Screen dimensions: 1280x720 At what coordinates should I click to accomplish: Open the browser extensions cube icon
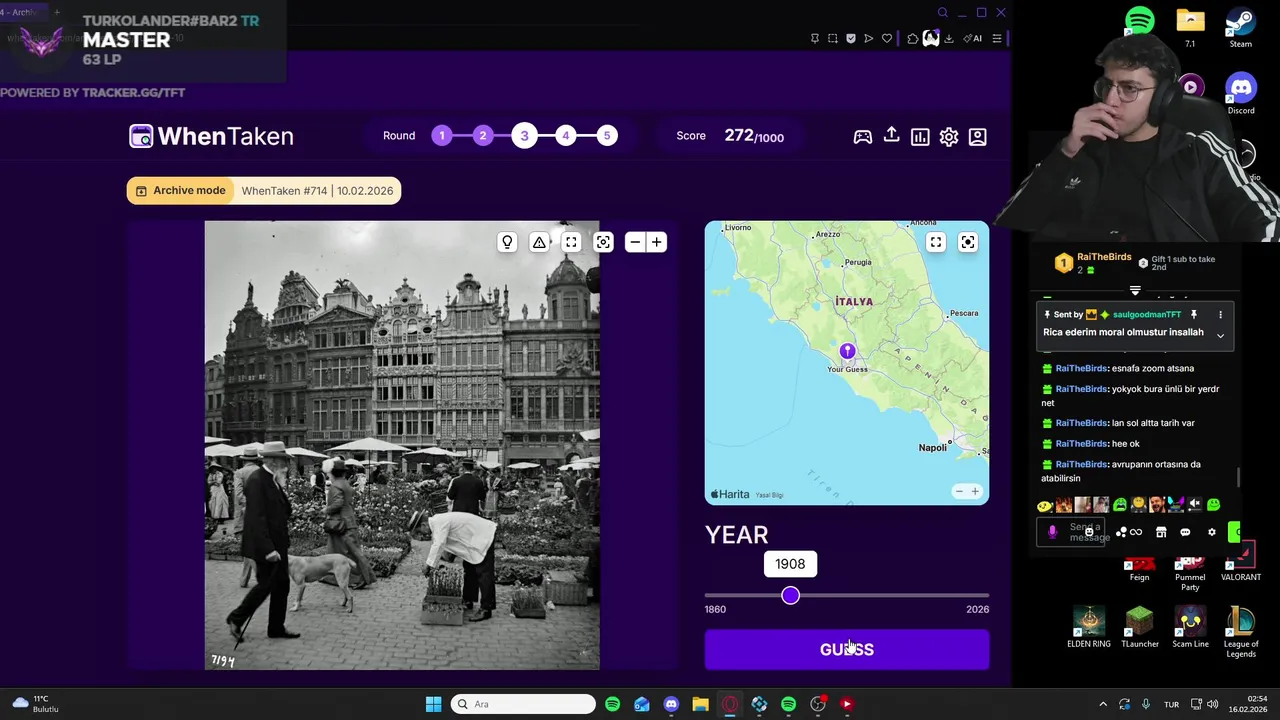click(913, 39)
